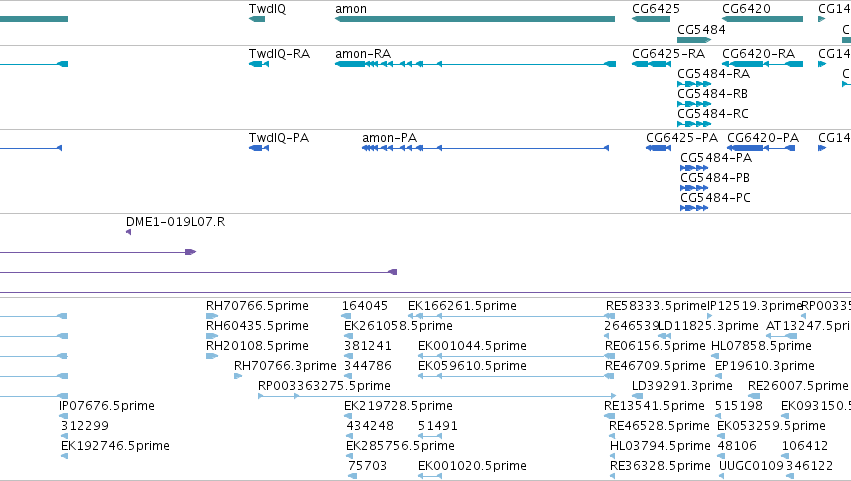The image size is (851, 481).
Task: Select EST HL07858.5prime
Action: [761, 346]
